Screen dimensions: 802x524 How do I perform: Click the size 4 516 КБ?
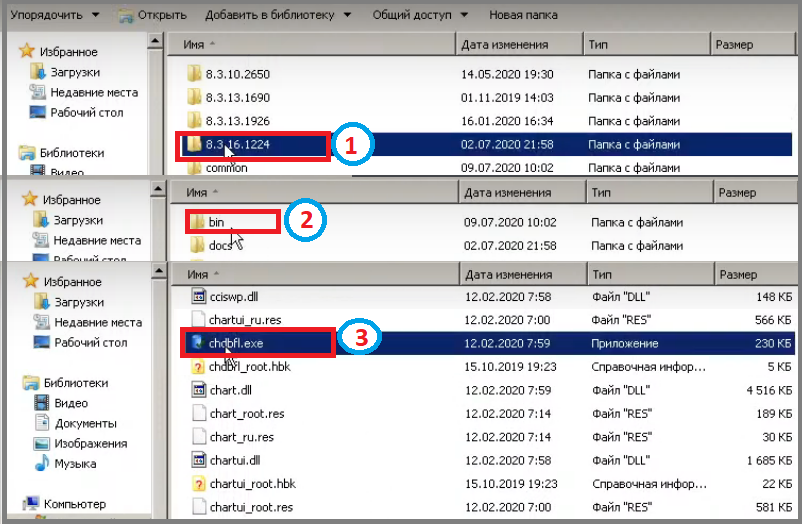pyautogui.click(x=769, y=390)
